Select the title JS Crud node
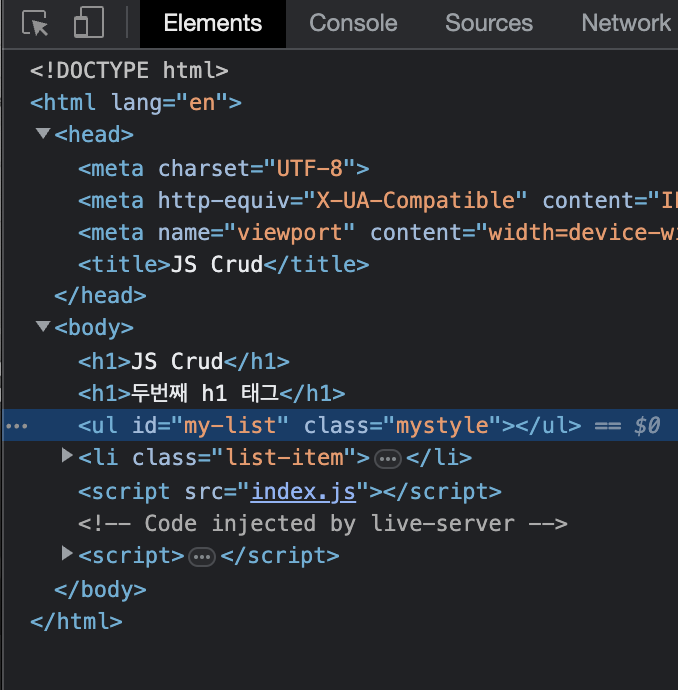The height and width of the screenshot is (690, 678). coord(224,265)
